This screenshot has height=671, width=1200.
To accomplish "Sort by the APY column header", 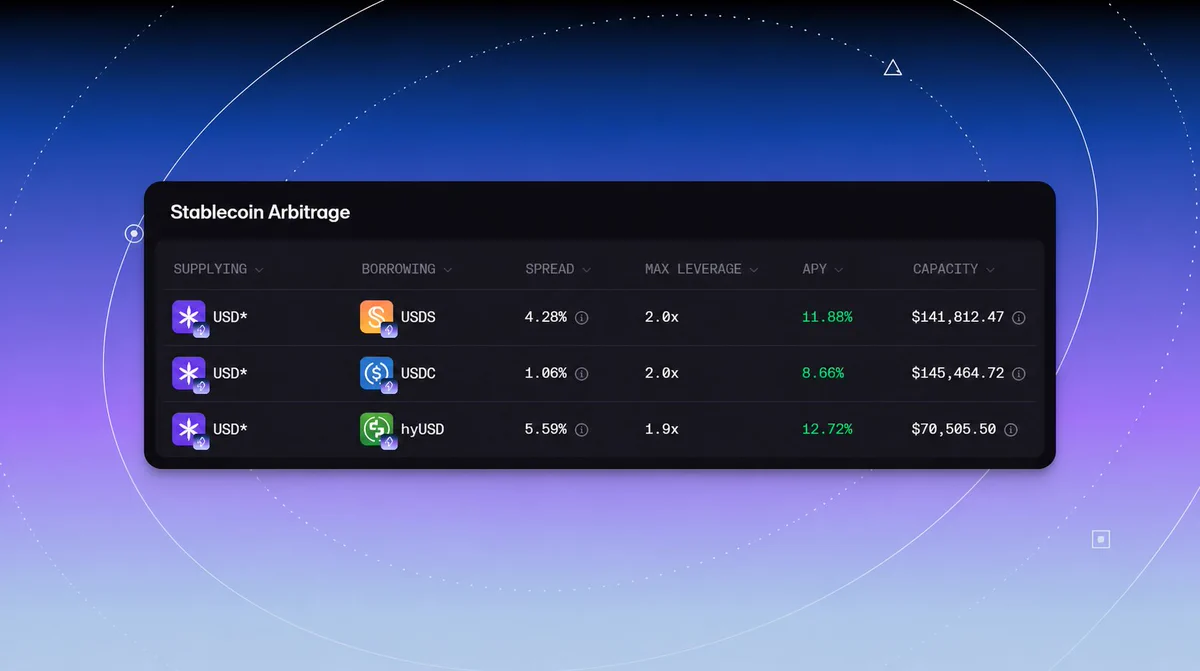I will tap(823, 269).
